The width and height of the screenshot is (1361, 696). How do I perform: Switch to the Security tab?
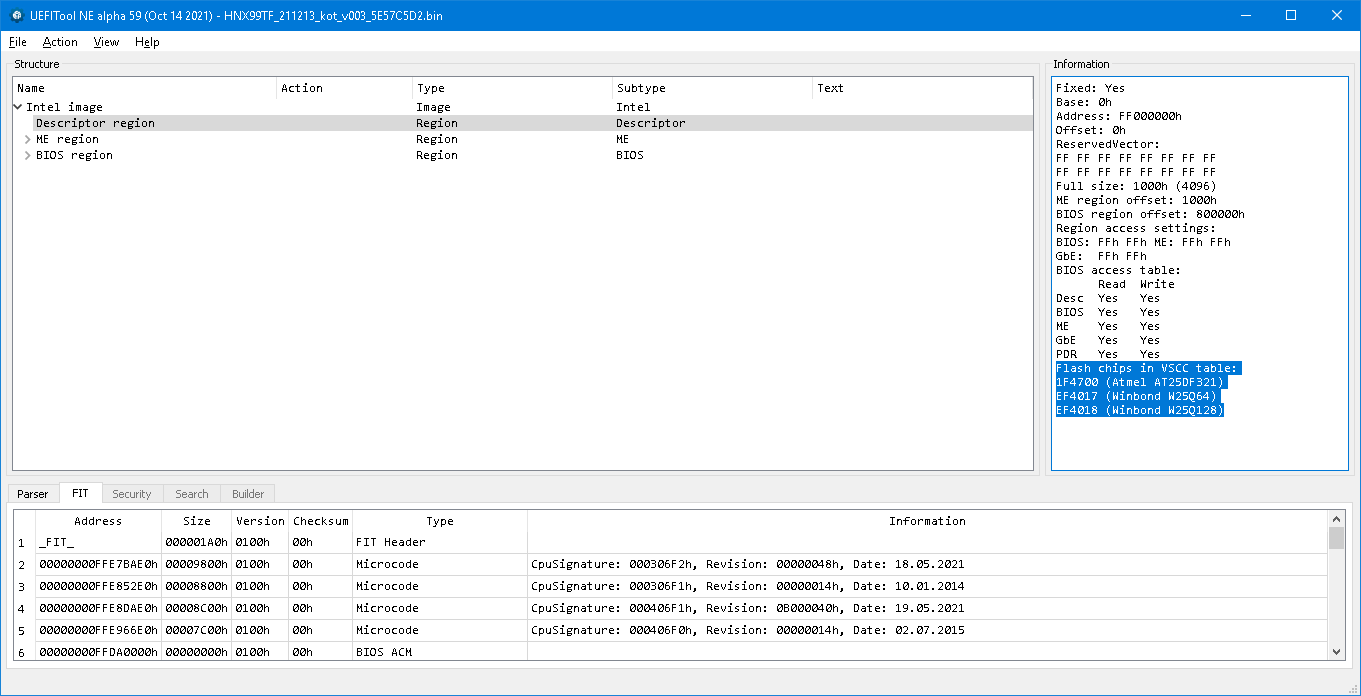[x=132, y=494]
